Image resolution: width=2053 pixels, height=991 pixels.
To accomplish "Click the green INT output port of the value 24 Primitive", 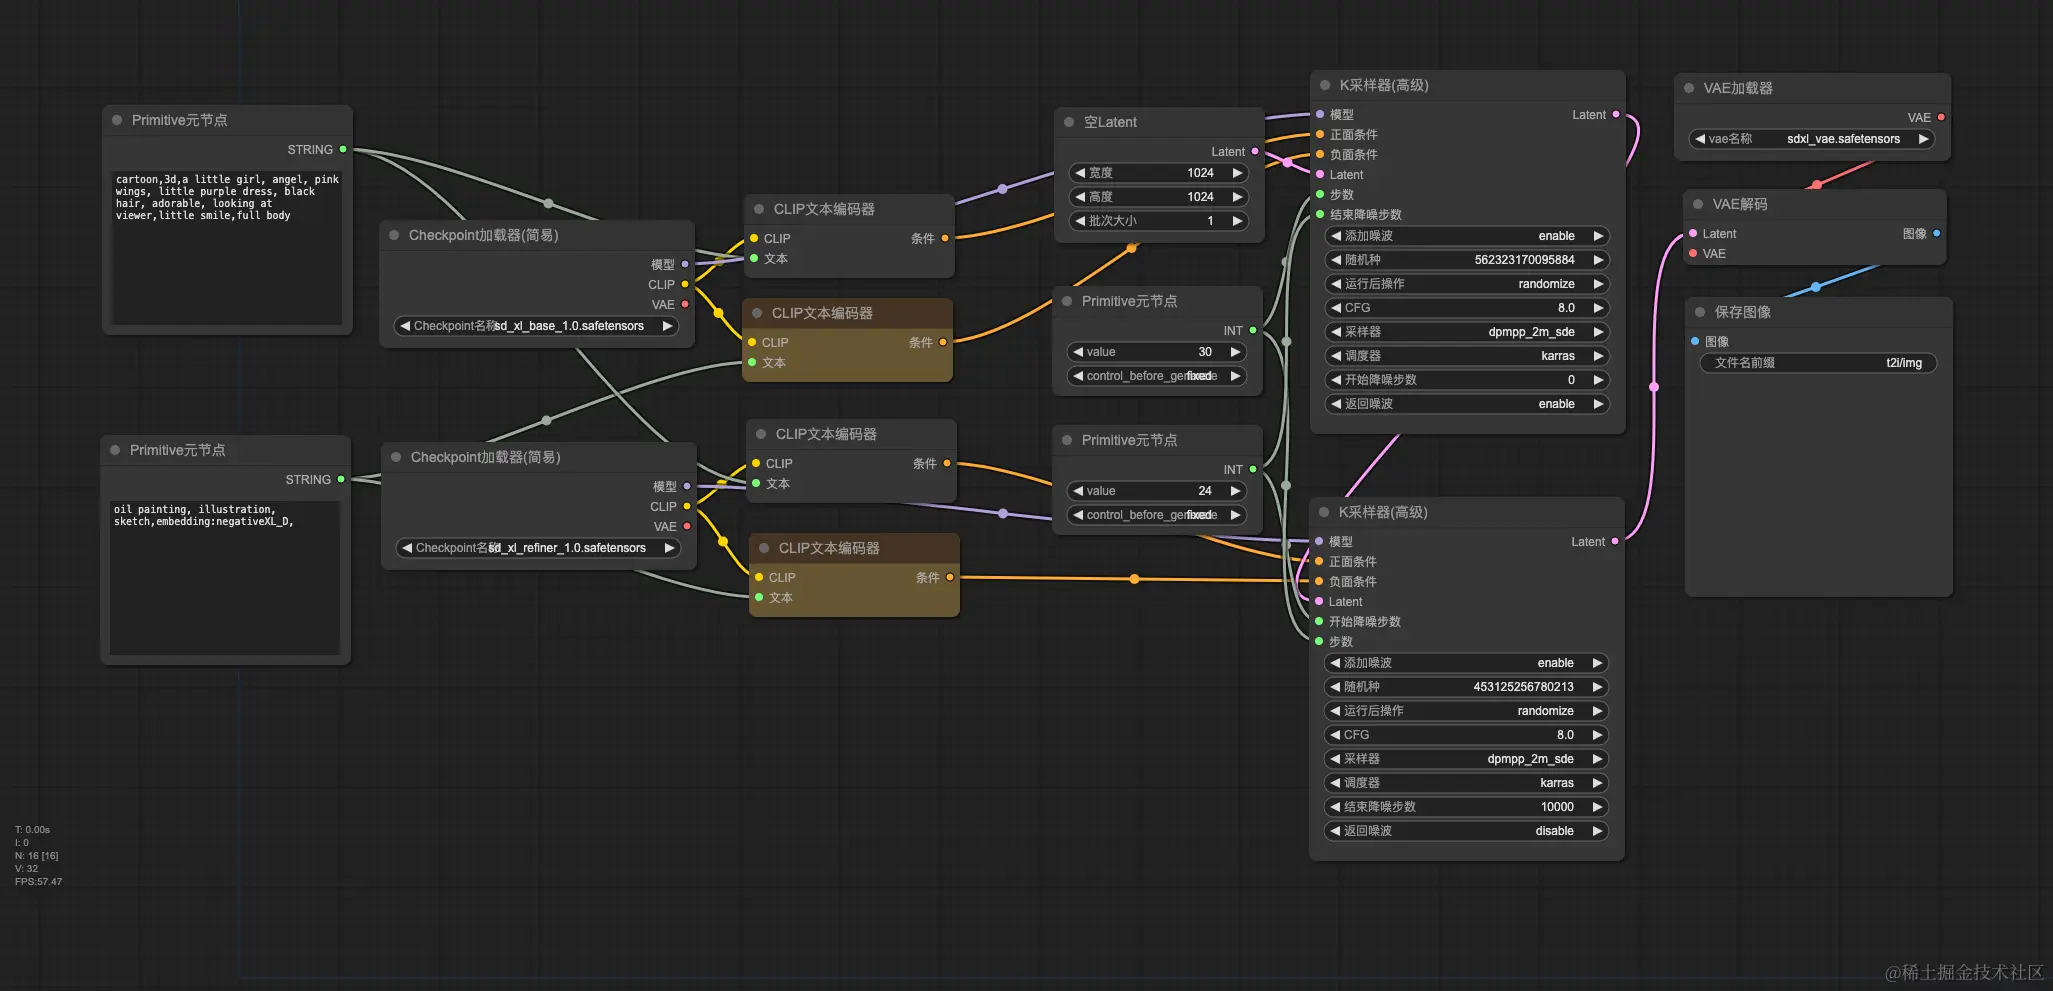I will [1253, 469].
